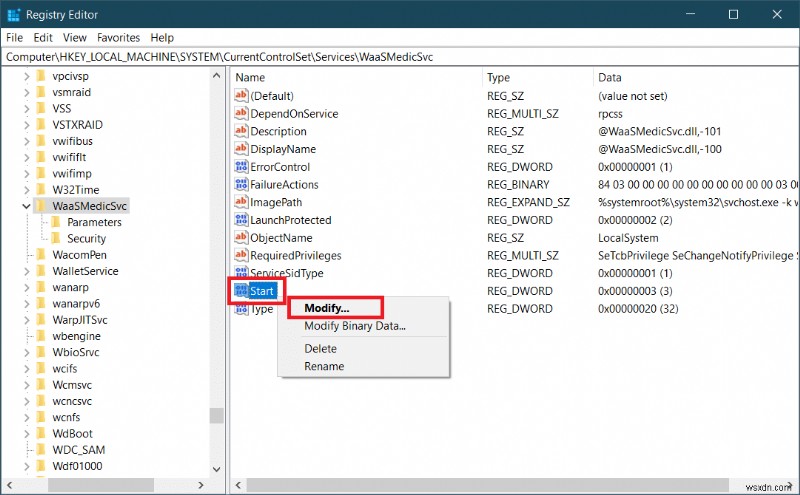800x495 pixels.
Task: Expand the WbioSrvc key
Action: [27, 353]
